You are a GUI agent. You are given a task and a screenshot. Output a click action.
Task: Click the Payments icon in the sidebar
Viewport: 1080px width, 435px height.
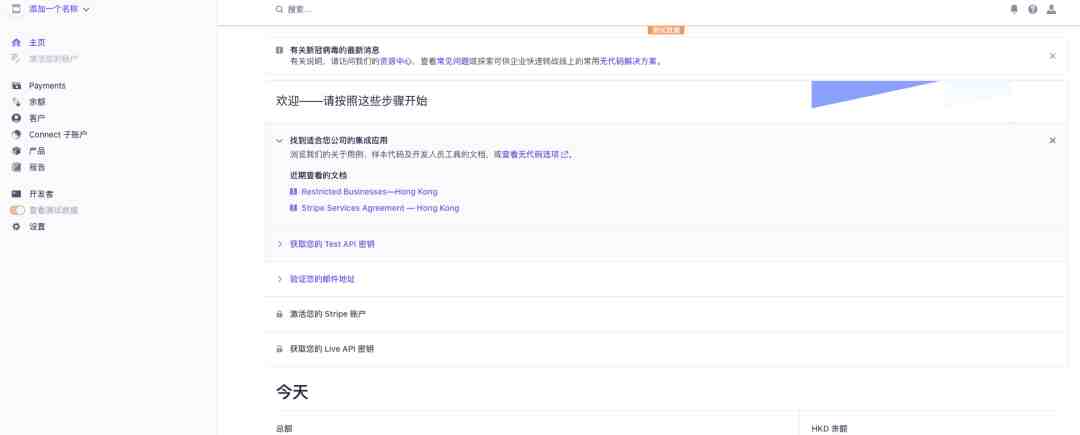point(17,85)
